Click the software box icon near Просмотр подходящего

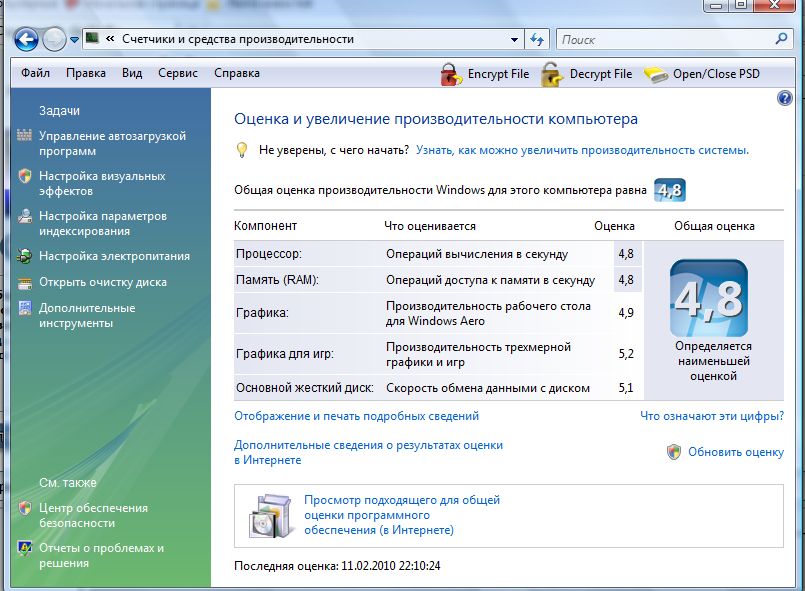(270, 516)
